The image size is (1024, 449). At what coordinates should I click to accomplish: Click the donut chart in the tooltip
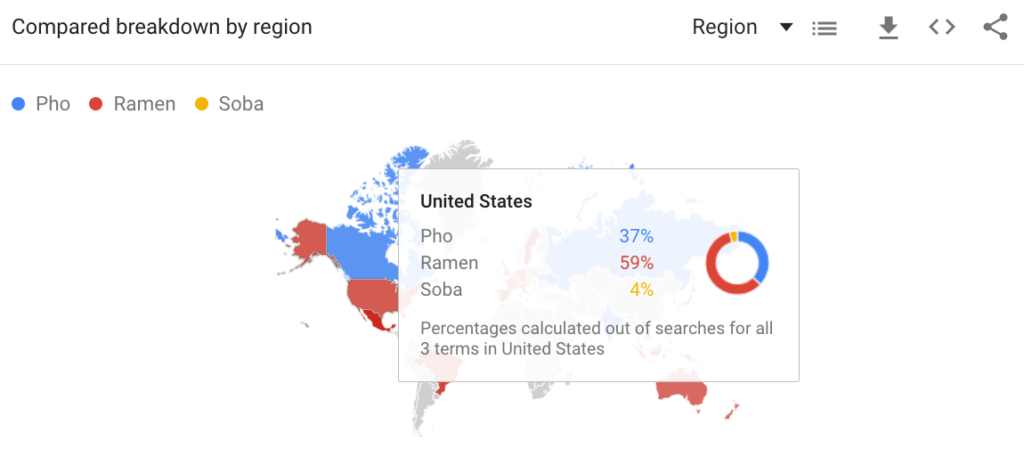[737, 263]
